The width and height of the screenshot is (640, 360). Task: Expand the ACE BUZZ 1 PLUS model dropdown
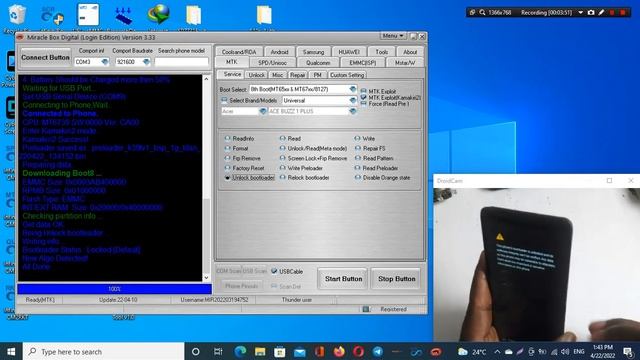tap(353, 111)
